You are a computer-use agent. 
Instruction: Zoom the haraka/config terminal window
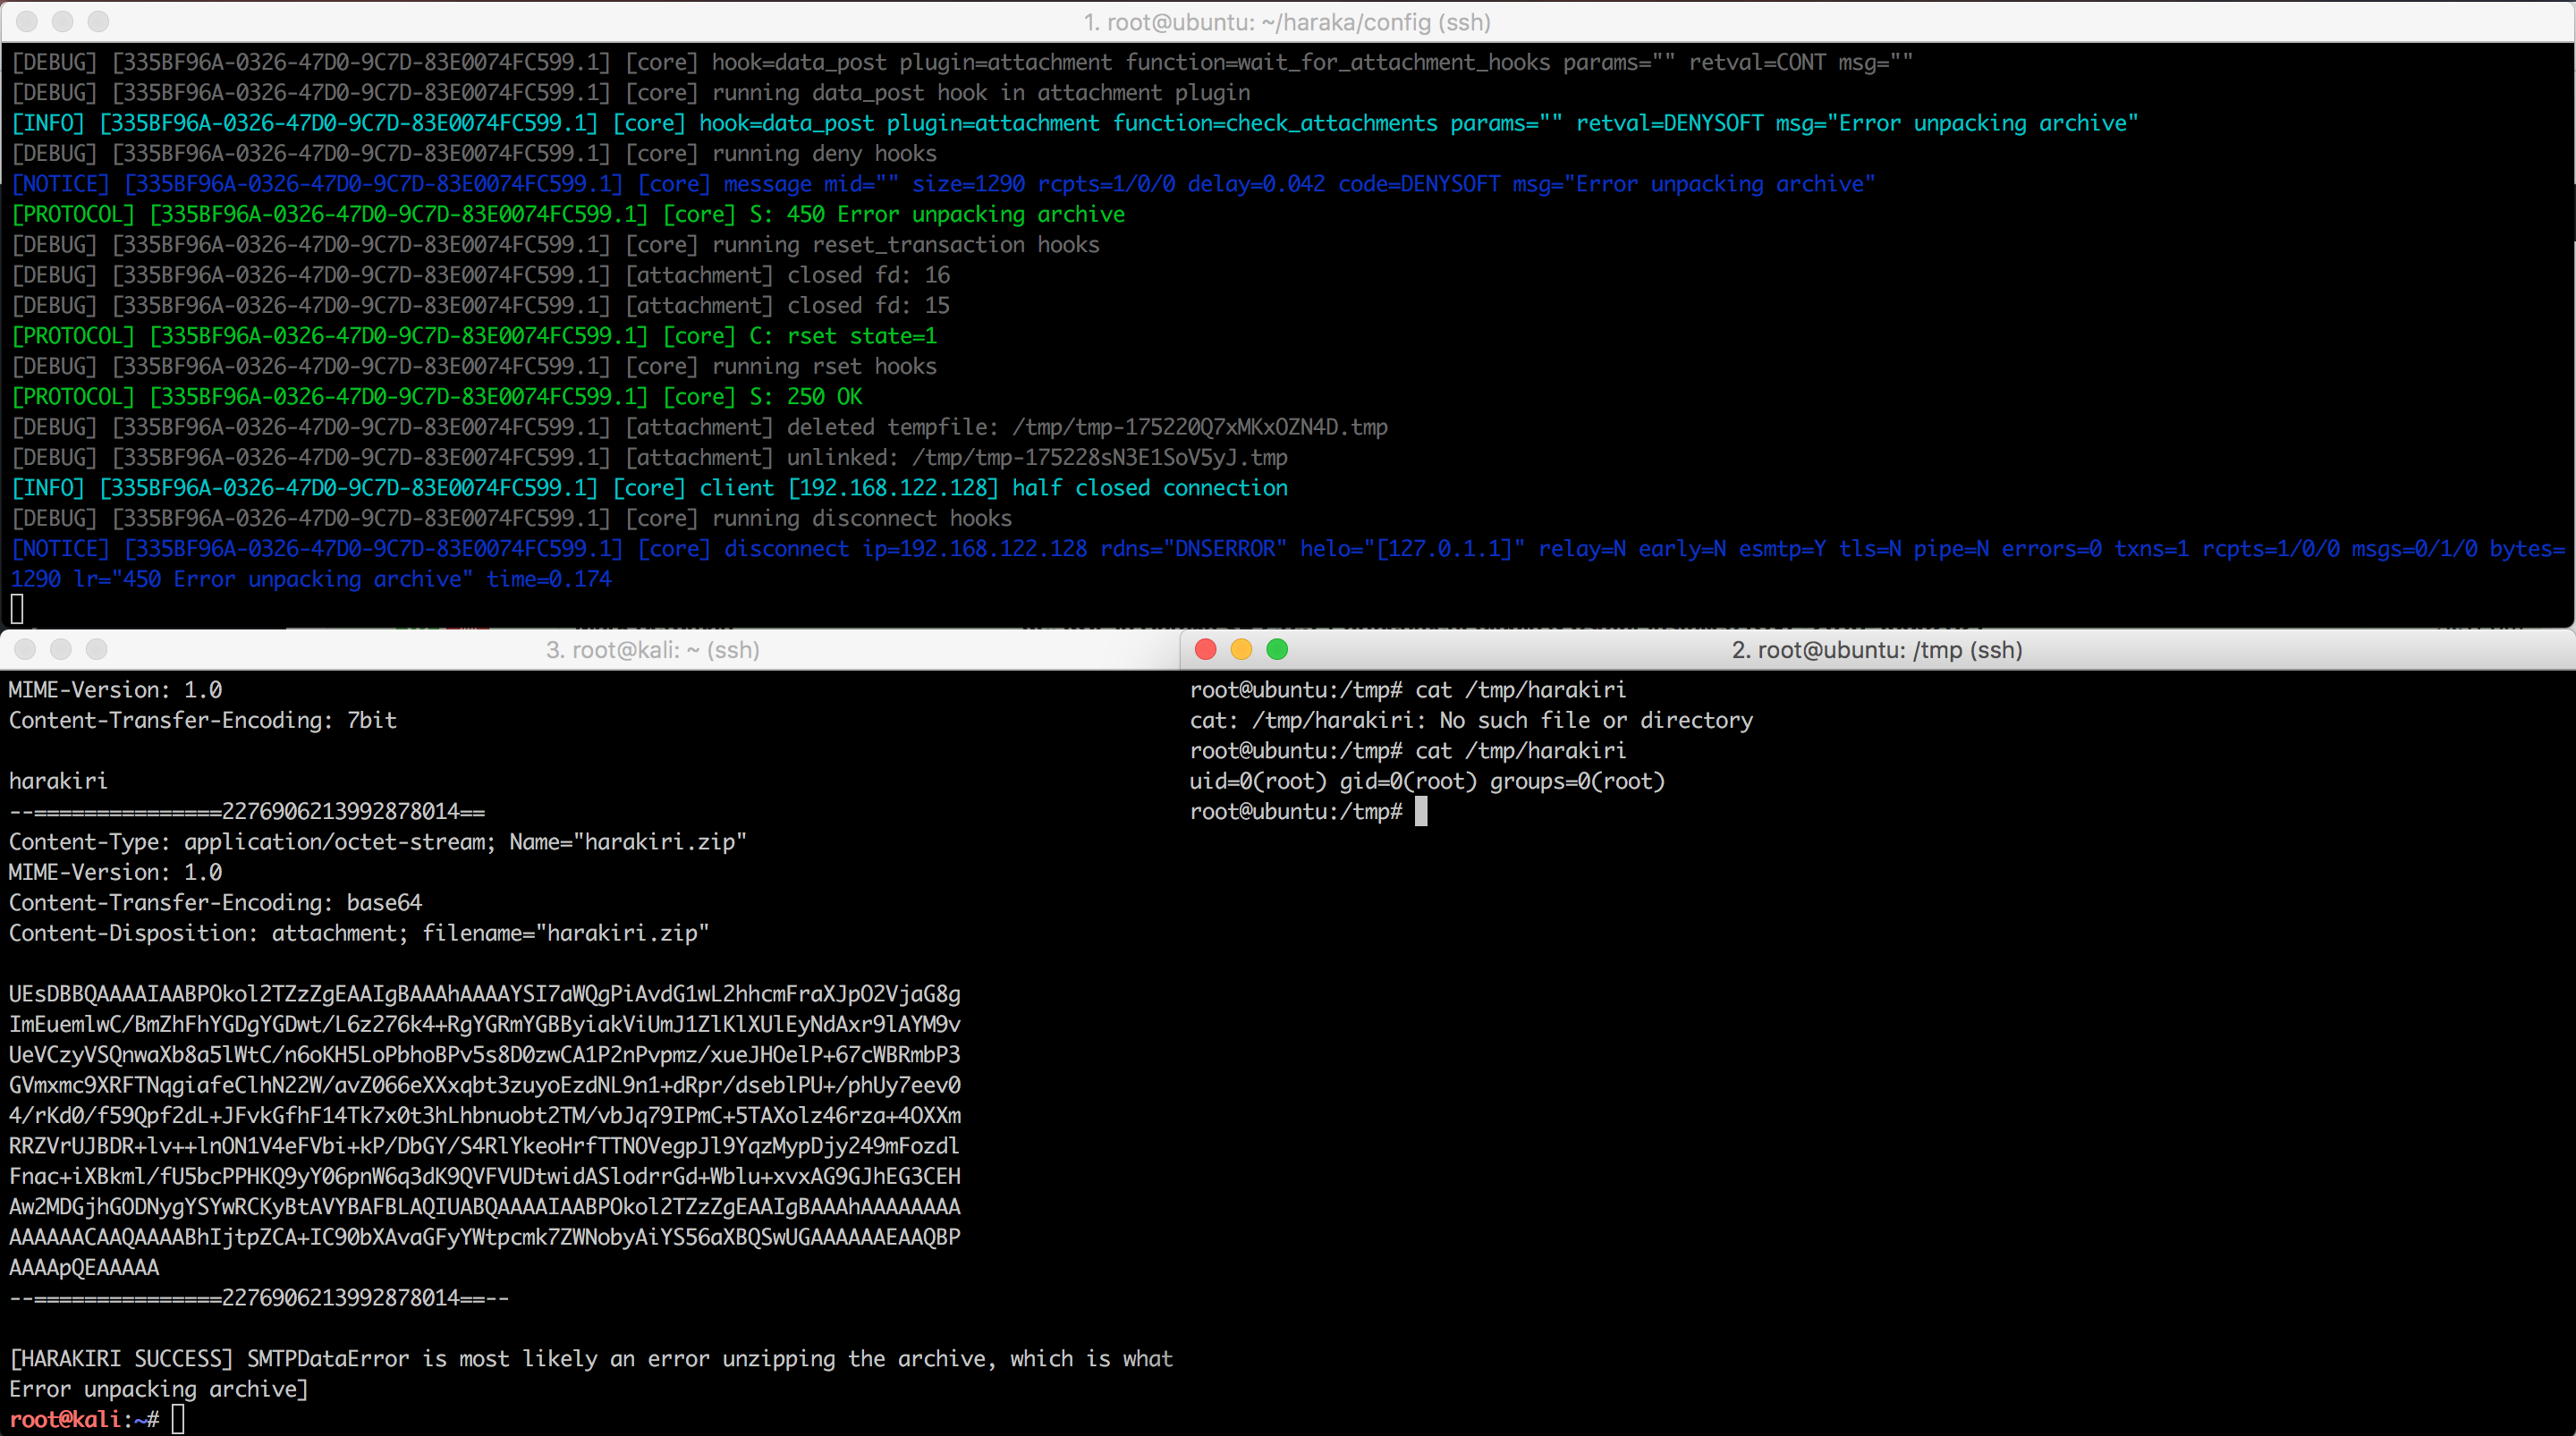pos(98,21)
